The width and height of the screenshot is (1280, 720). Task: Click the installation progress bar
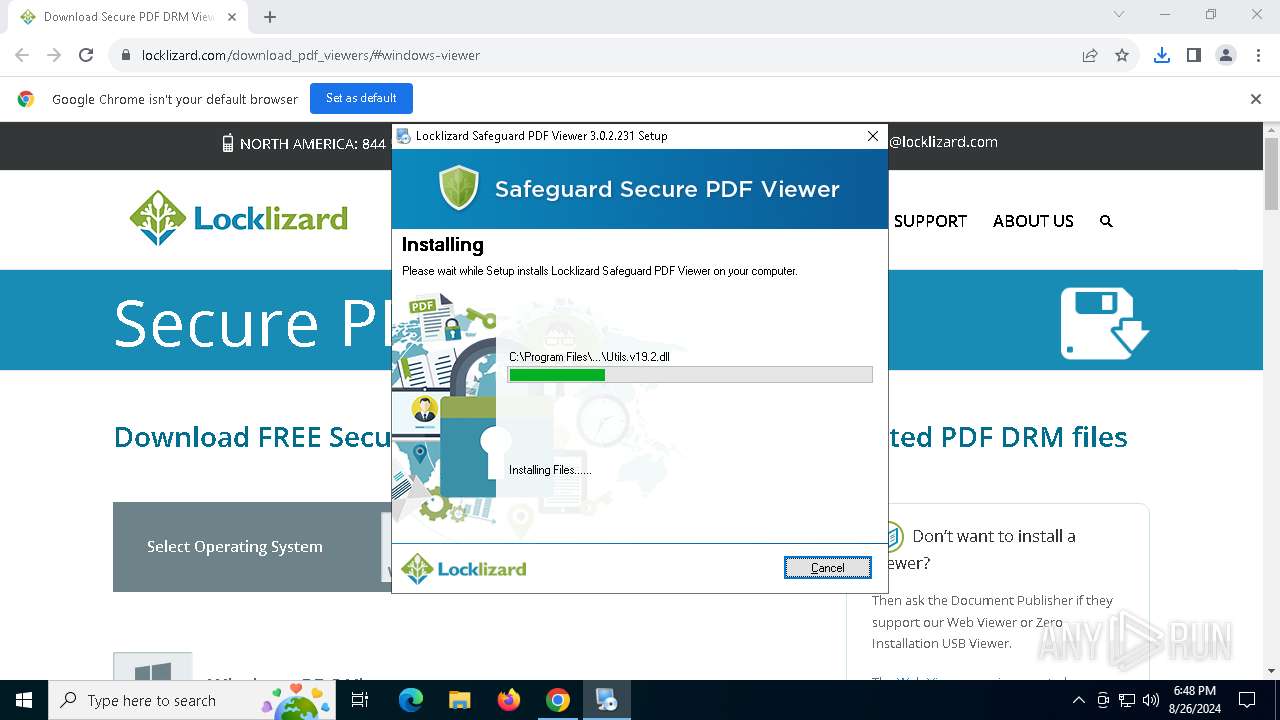coord(690,375)
